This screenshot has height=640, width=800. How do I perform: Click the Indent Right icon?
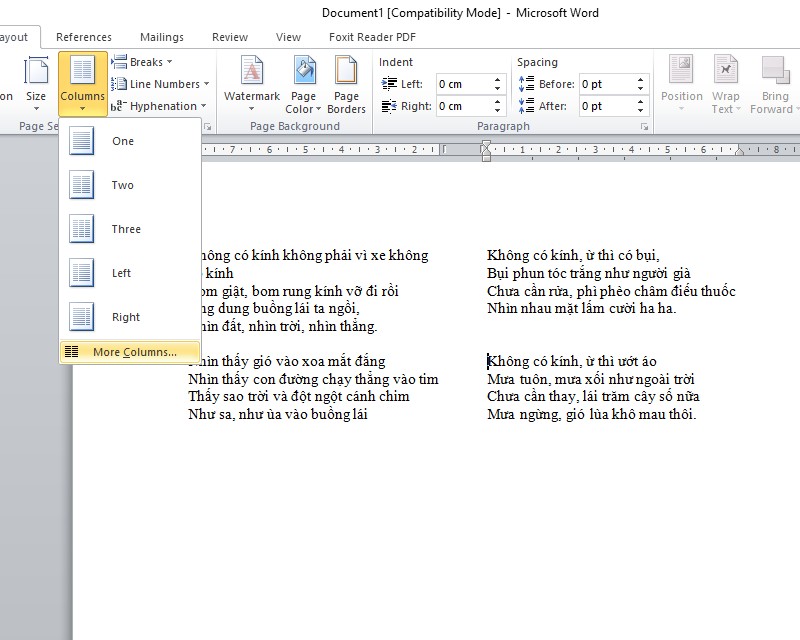(x=389, y=106)
